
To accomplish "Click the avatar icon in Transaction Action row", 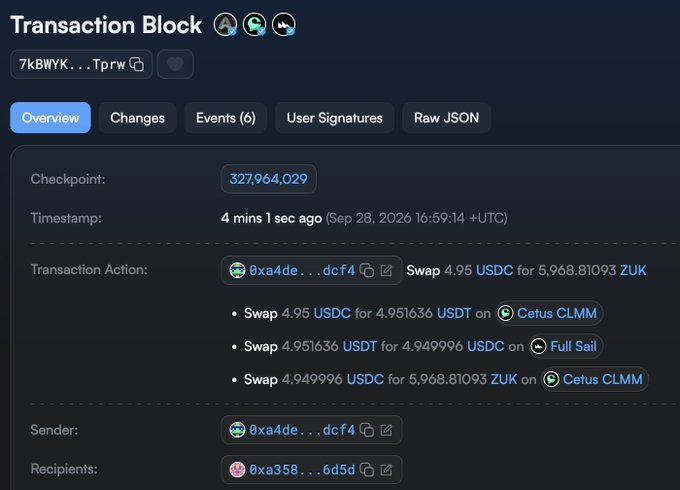I will [x=237, y=270].
